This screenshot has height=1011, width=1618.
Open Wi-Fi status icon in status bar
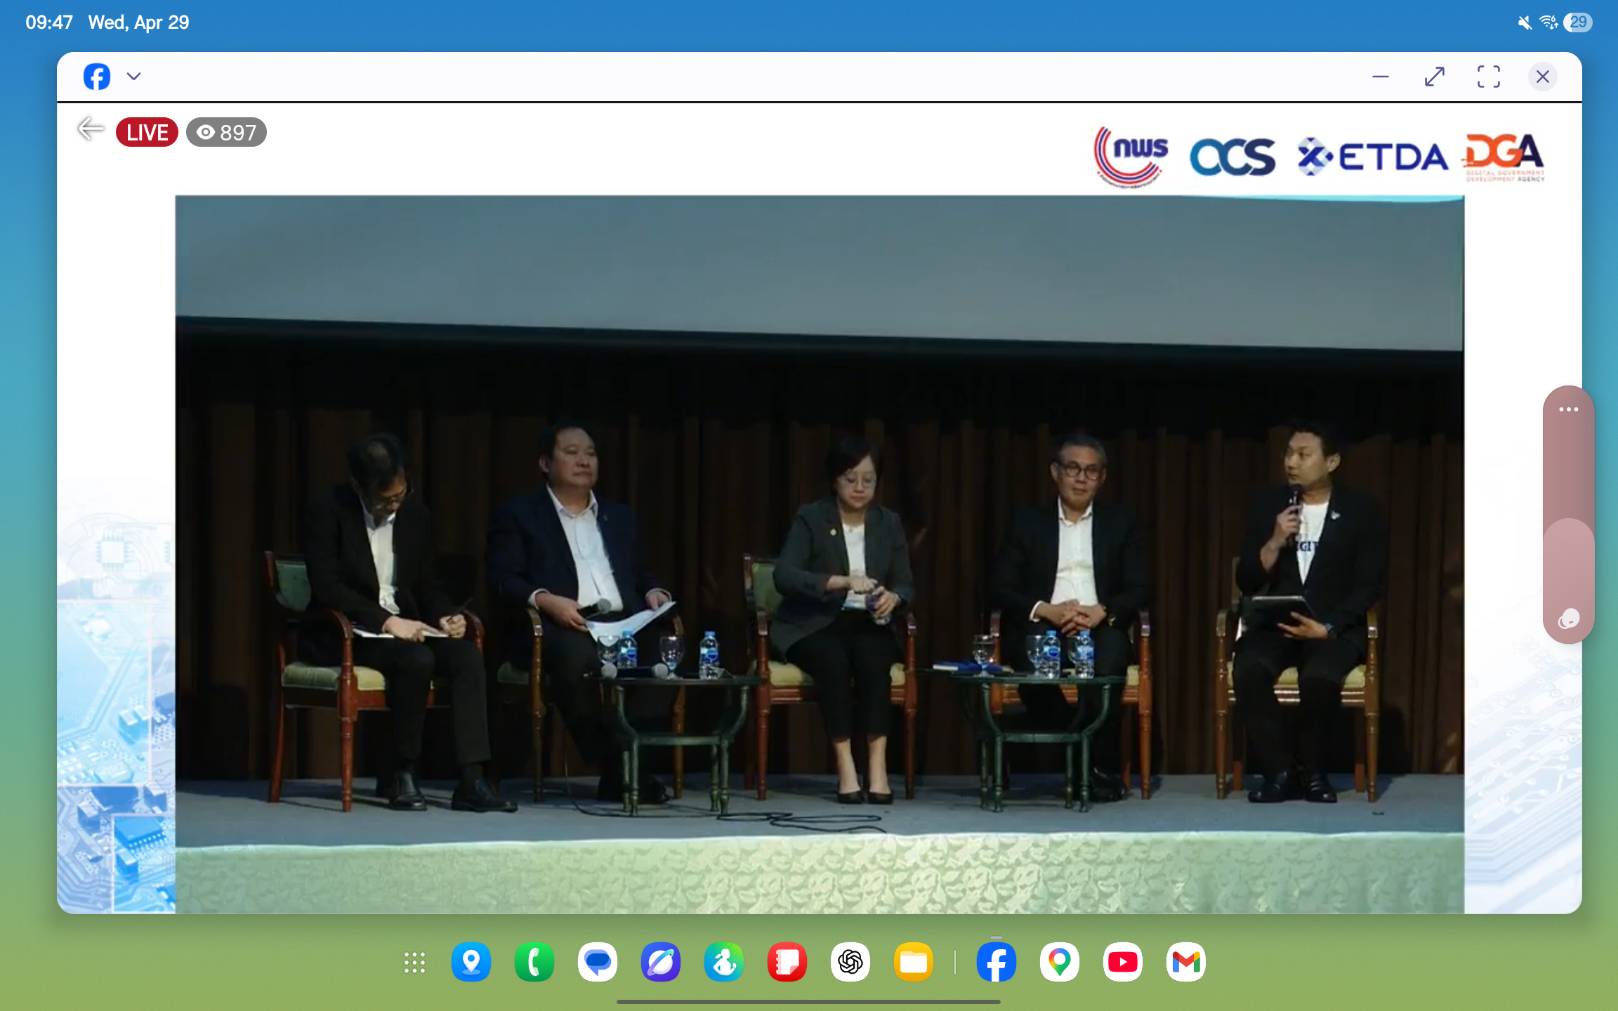[1548, 22]
